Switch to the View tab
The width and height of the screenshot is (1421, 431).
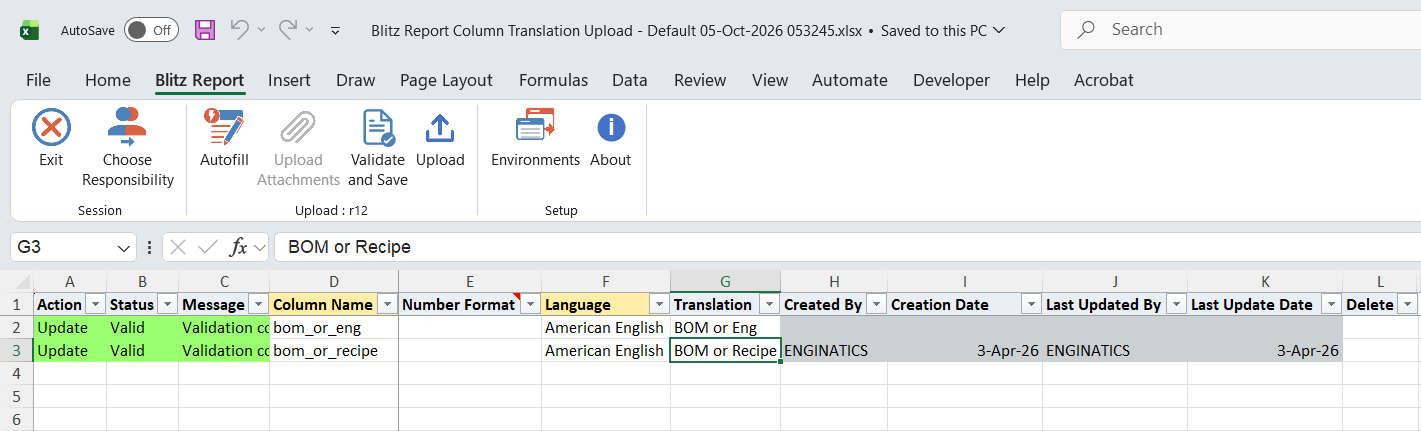point(770,80)
